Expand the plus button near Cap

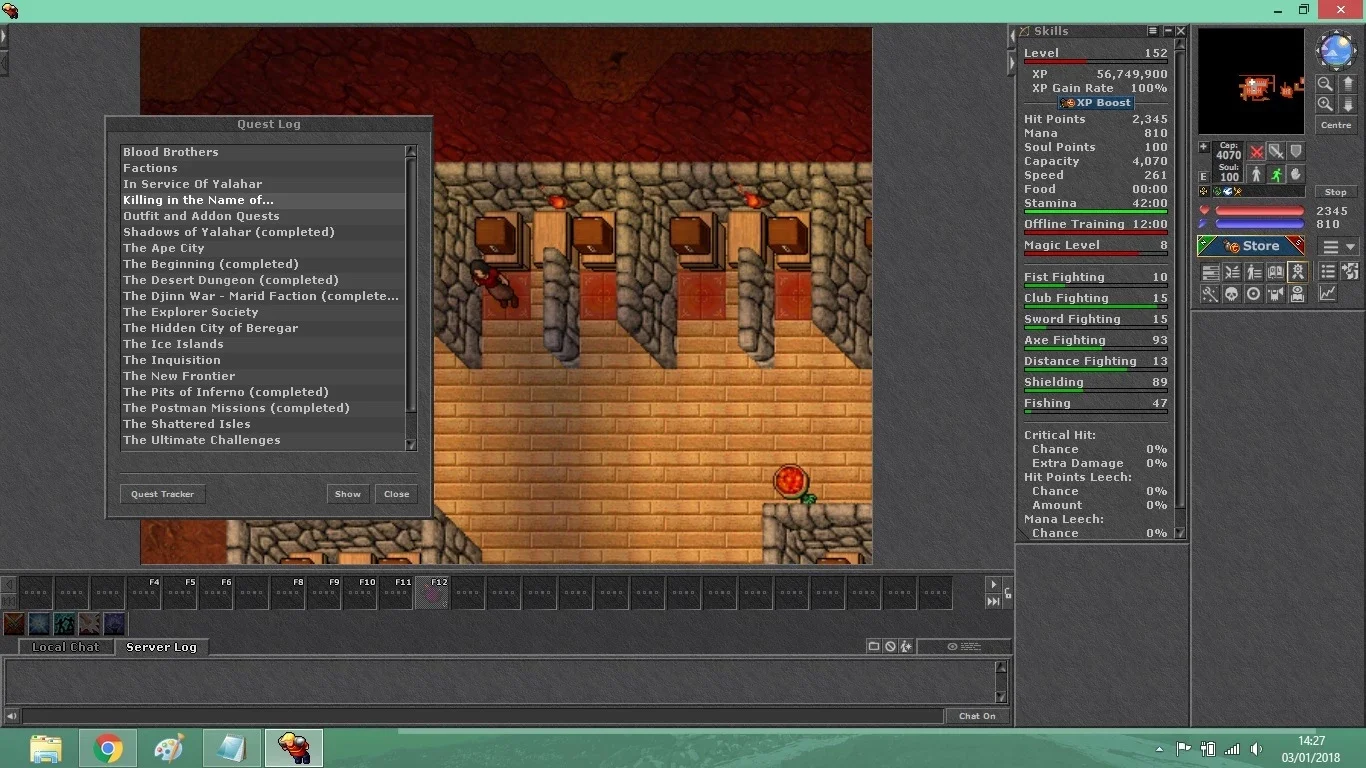click(x=1204, y=147)
